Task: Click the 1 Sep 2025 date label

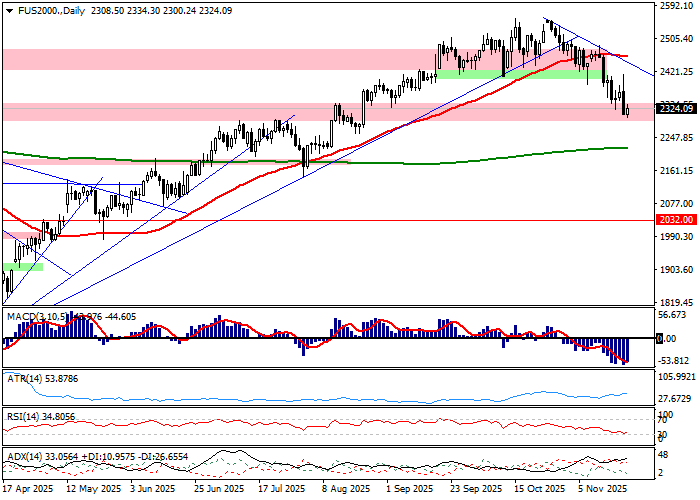Action: pyautogui.click(x=410, y=490)
